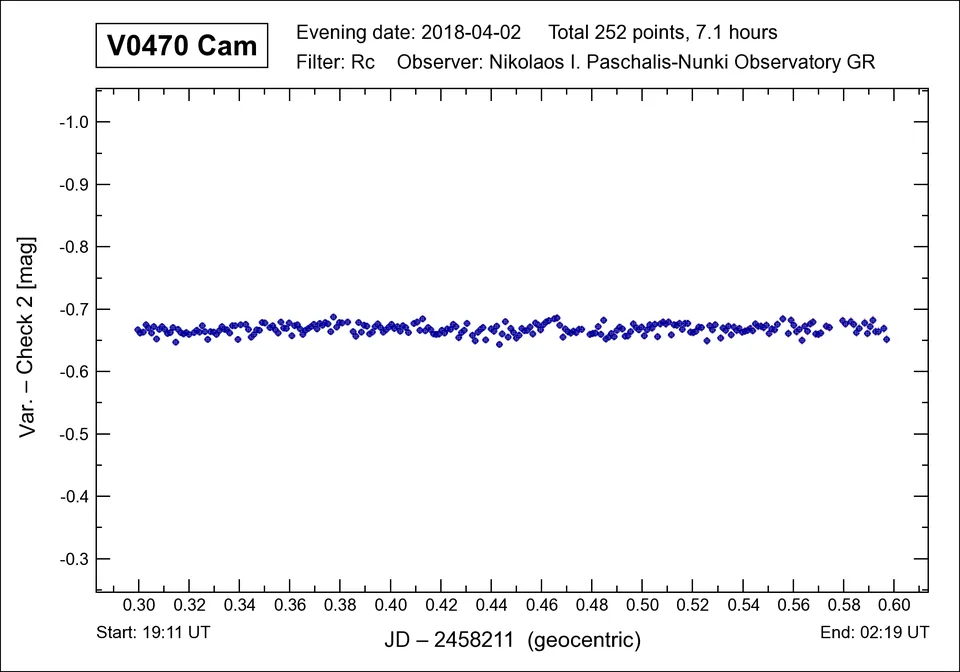Click the x-axis tick label 0.32
The width and height of the screenshot is (960, 672).
click(189, 605)
